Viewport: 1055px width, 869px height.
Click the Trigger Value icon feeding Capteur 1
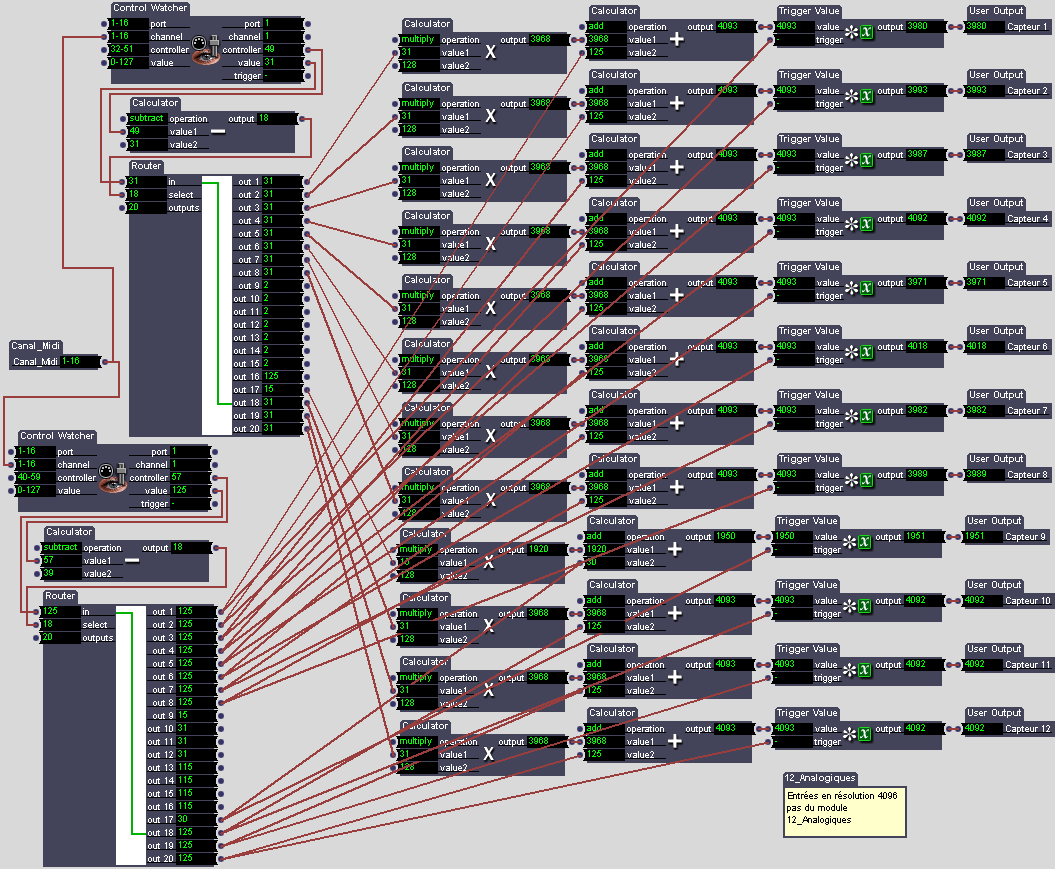[x=858, y=33]
